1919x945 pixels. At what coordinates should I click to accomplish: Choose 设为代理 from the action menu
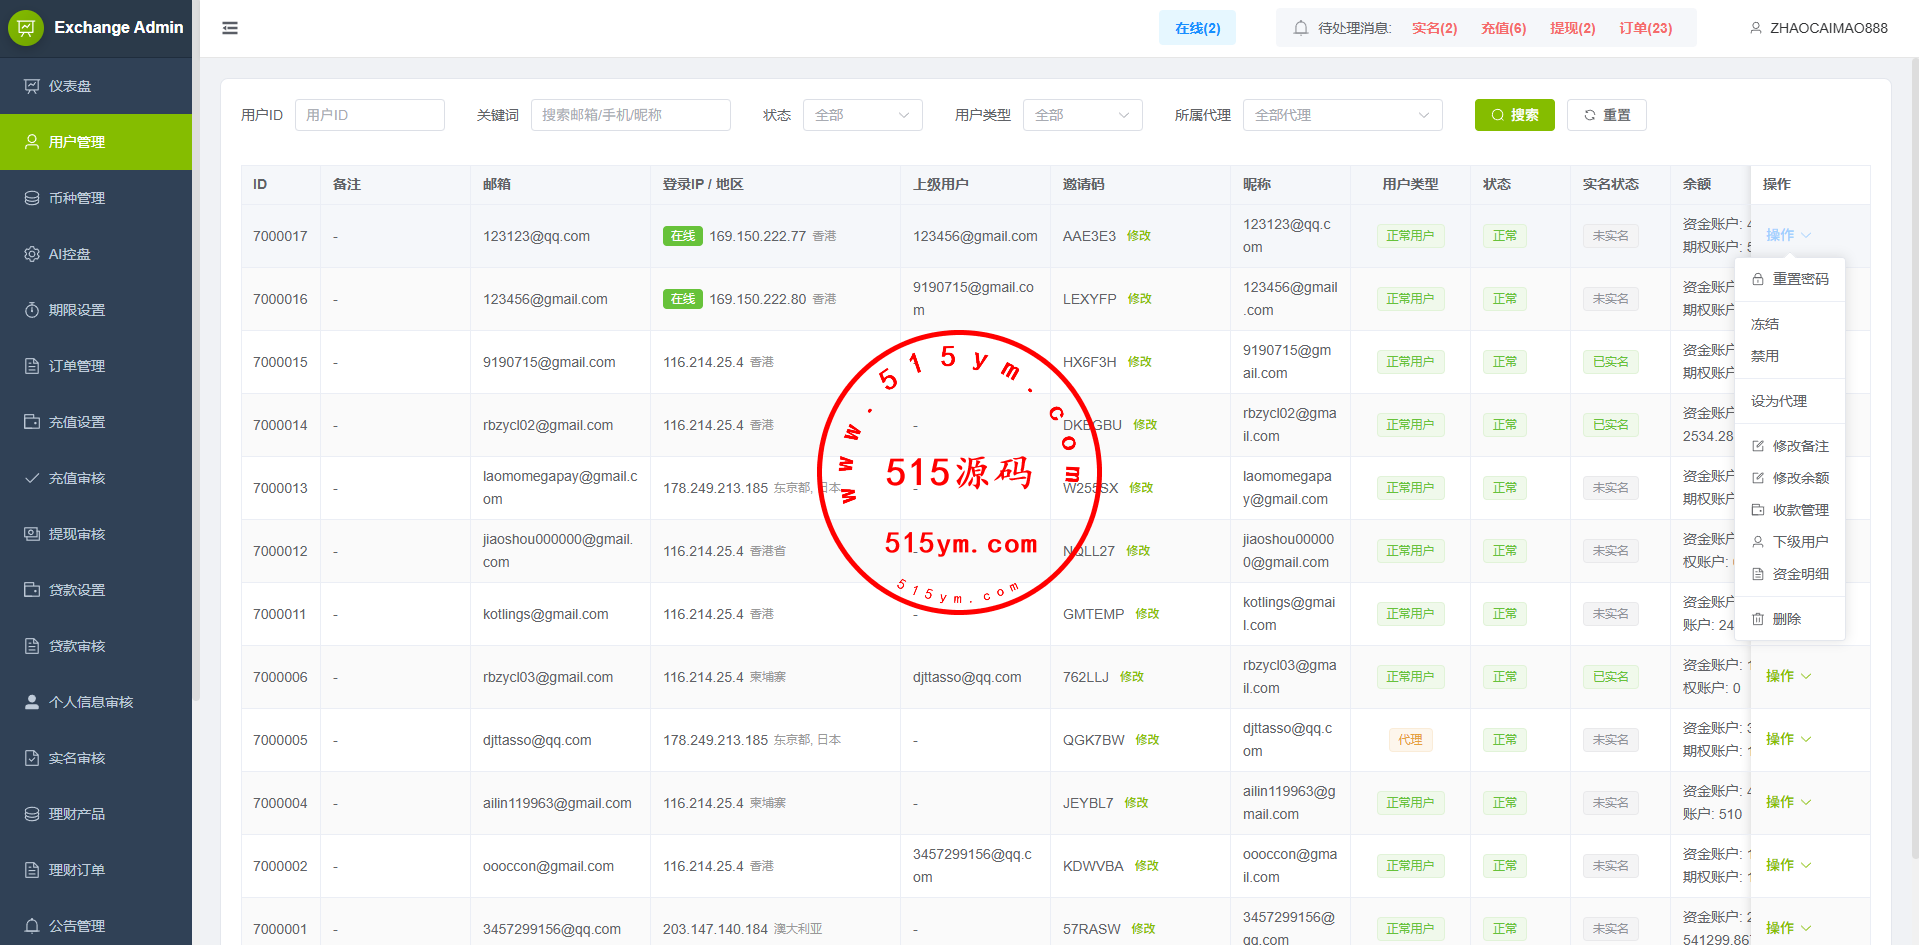click(x=1779, y=401)
